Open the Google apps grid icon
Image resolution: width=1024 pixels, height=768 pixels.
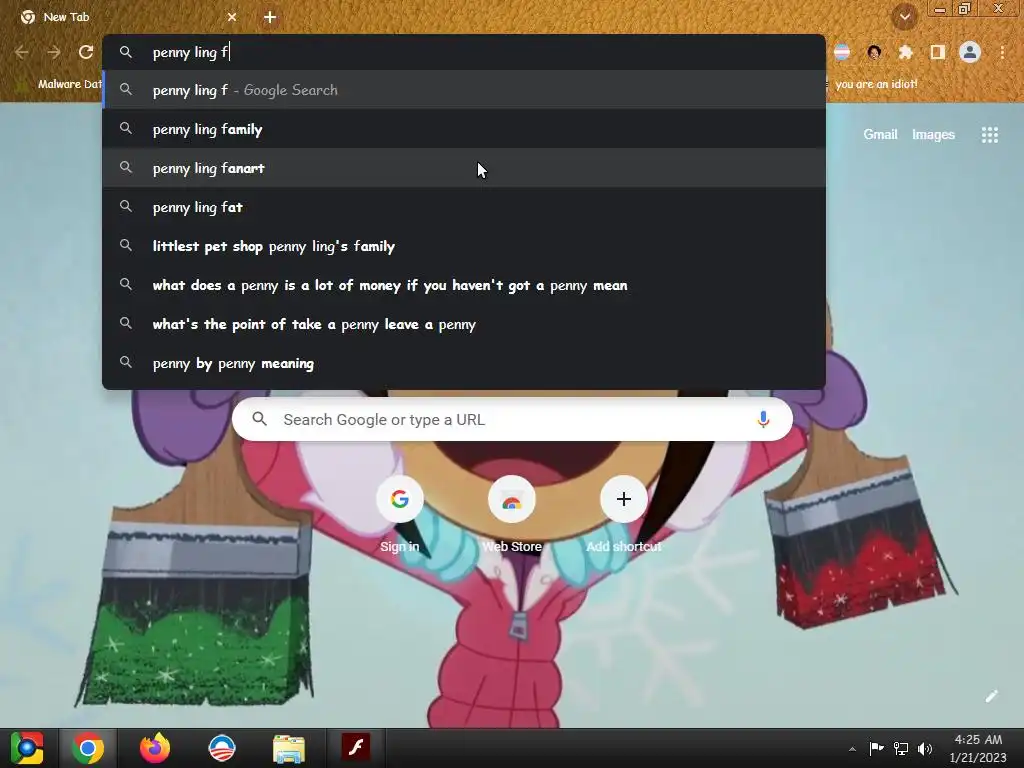[x=989, y=135]
